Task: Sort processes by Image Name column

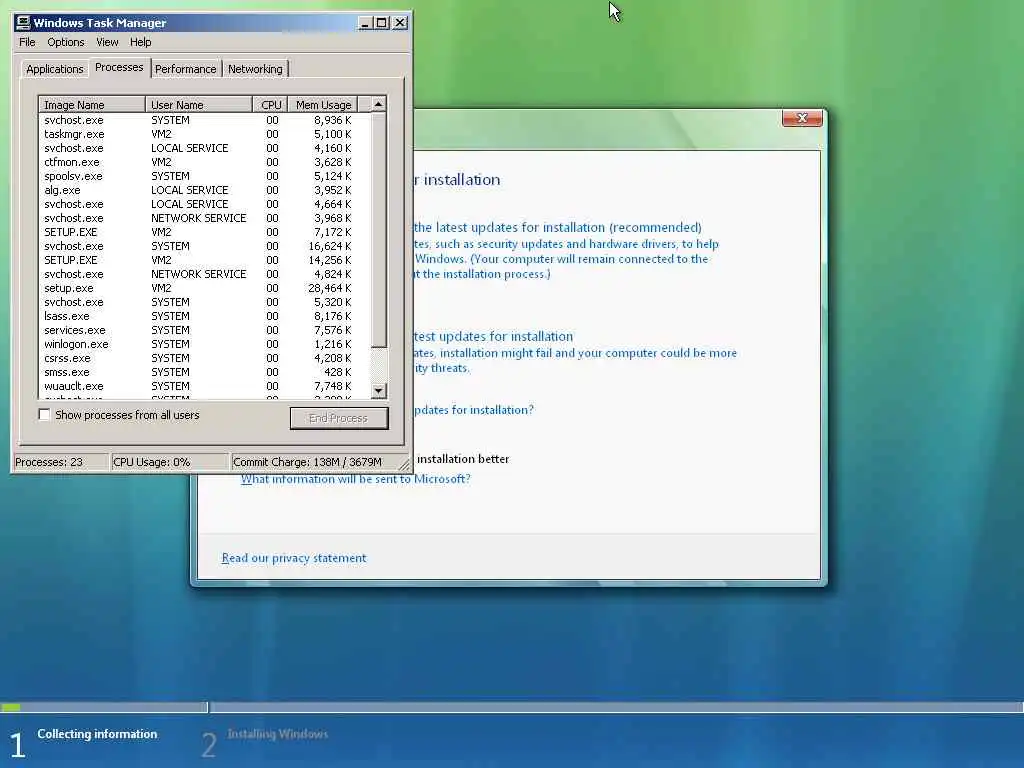Action: 92,104
